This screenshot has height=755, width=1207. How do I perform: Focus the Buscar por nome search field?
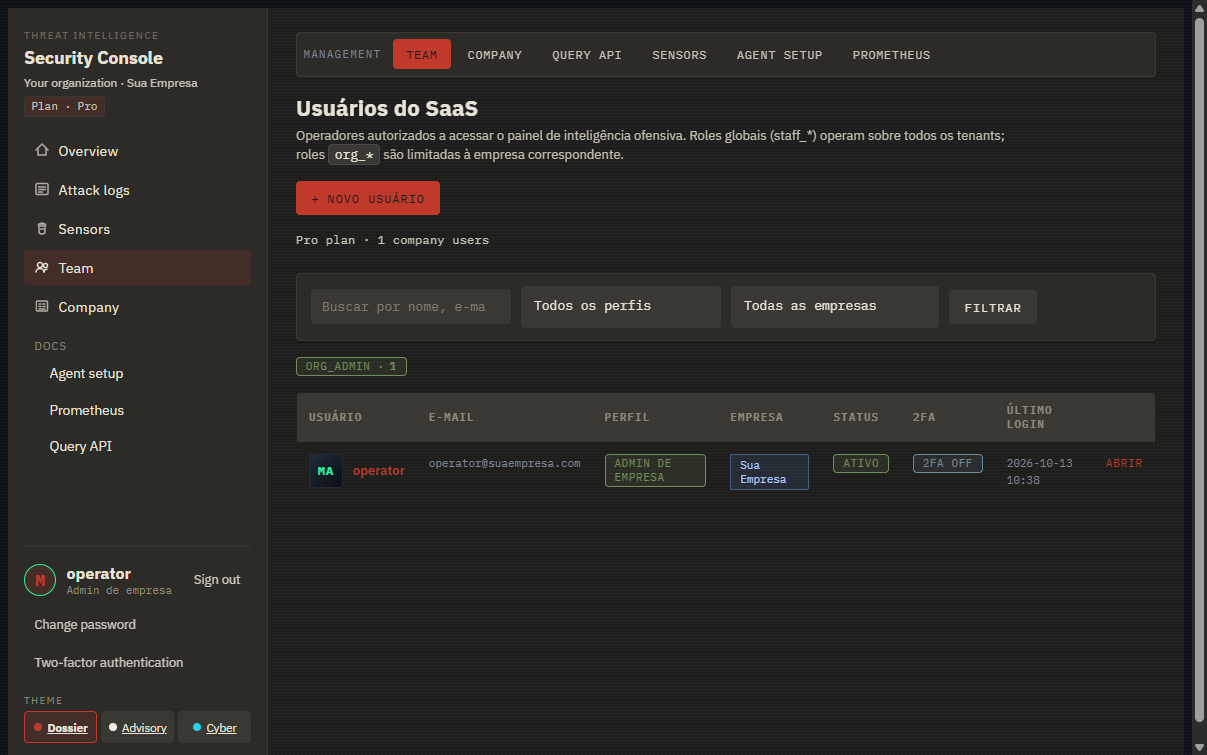click(411, 306)
